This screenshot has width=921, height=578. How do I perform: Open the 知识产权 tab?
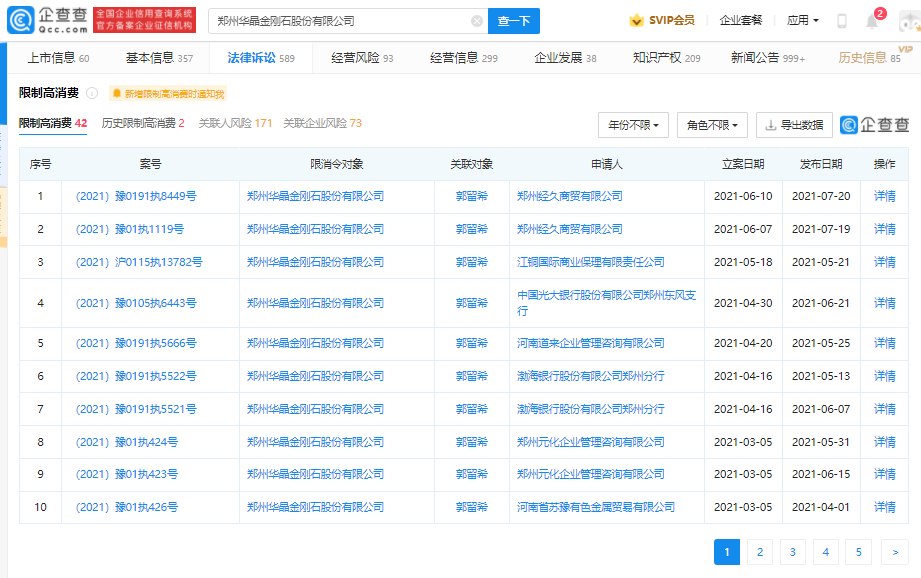[x=667, y=58]
